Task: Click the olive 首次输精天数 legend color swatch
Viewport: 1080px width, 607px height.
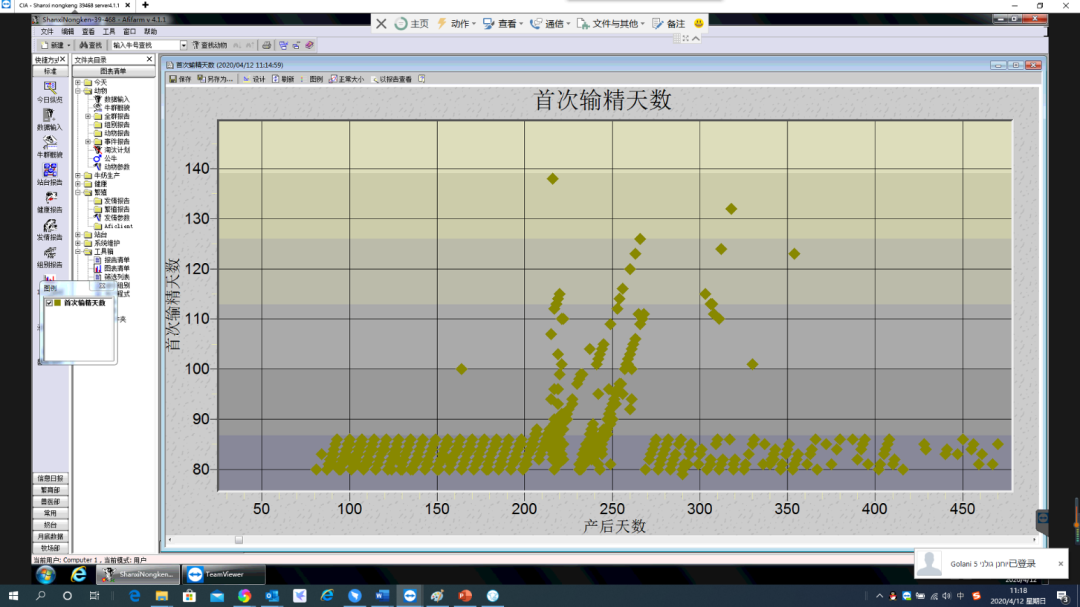Action: click(x=58, y=303)
